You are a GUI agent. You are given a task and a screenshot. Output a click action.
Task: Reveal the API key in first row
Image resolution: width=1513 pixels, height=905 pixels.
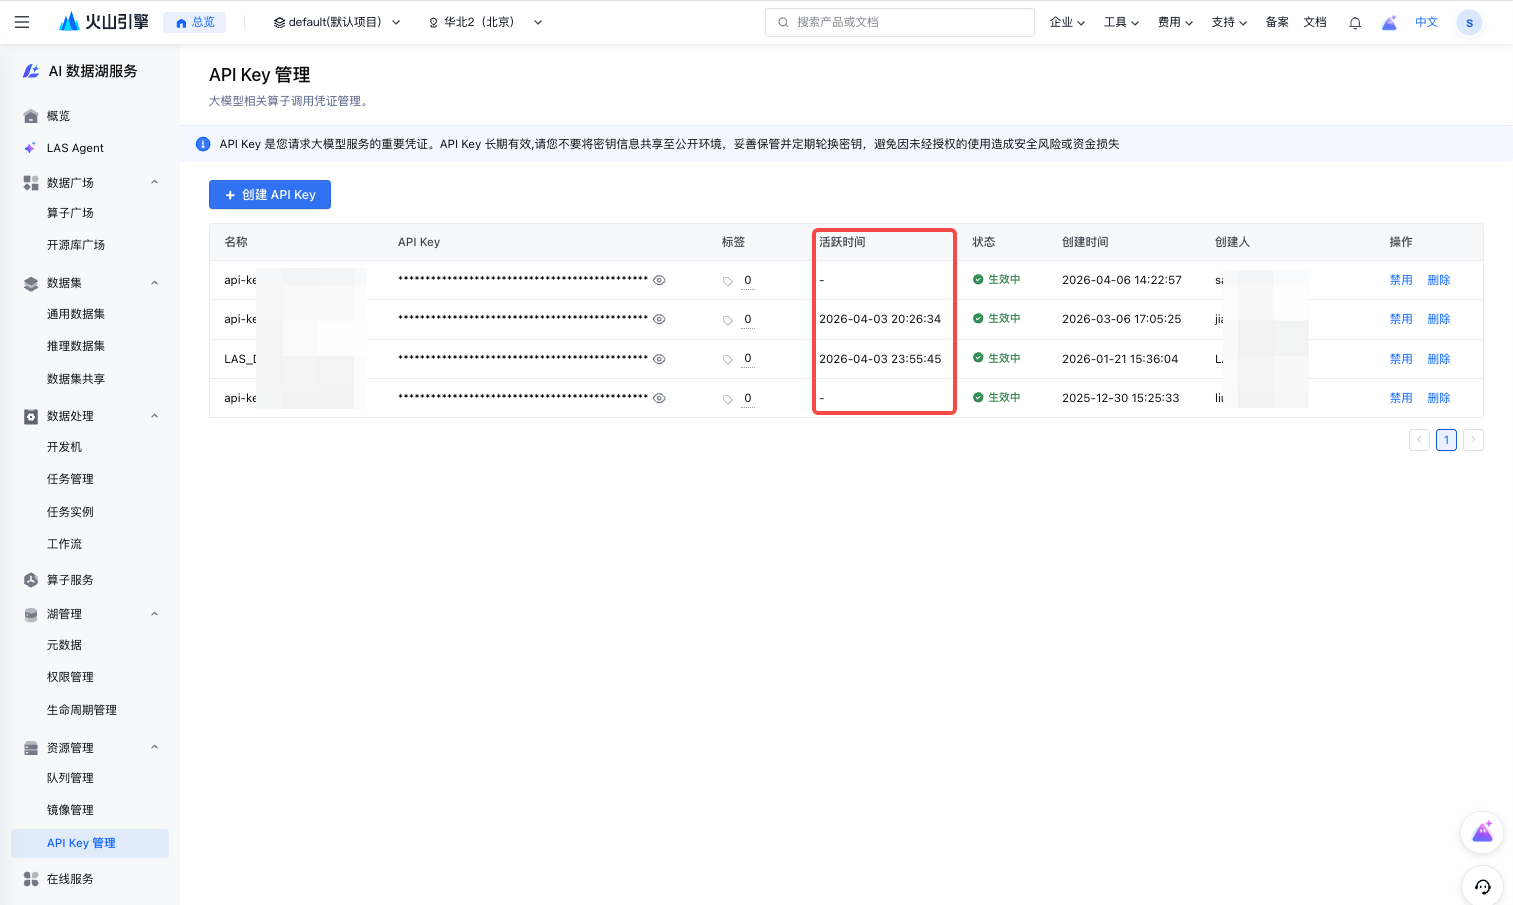(659, 281)
